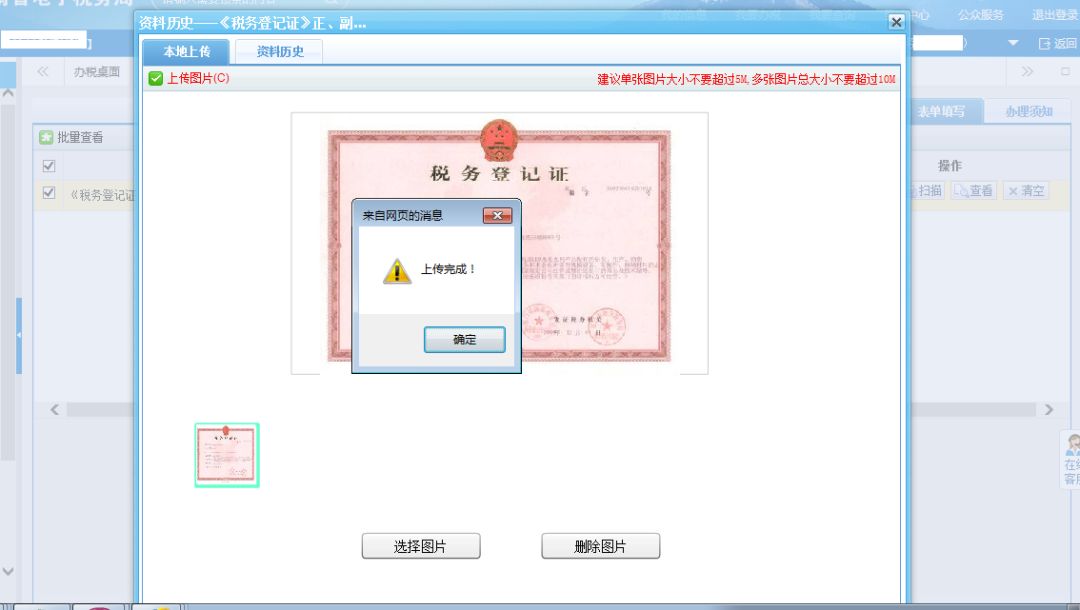Viewport: 1080px width, 610px height.
Task: Collapse the left panel with double chevron
Action: [x=43, y=71]
